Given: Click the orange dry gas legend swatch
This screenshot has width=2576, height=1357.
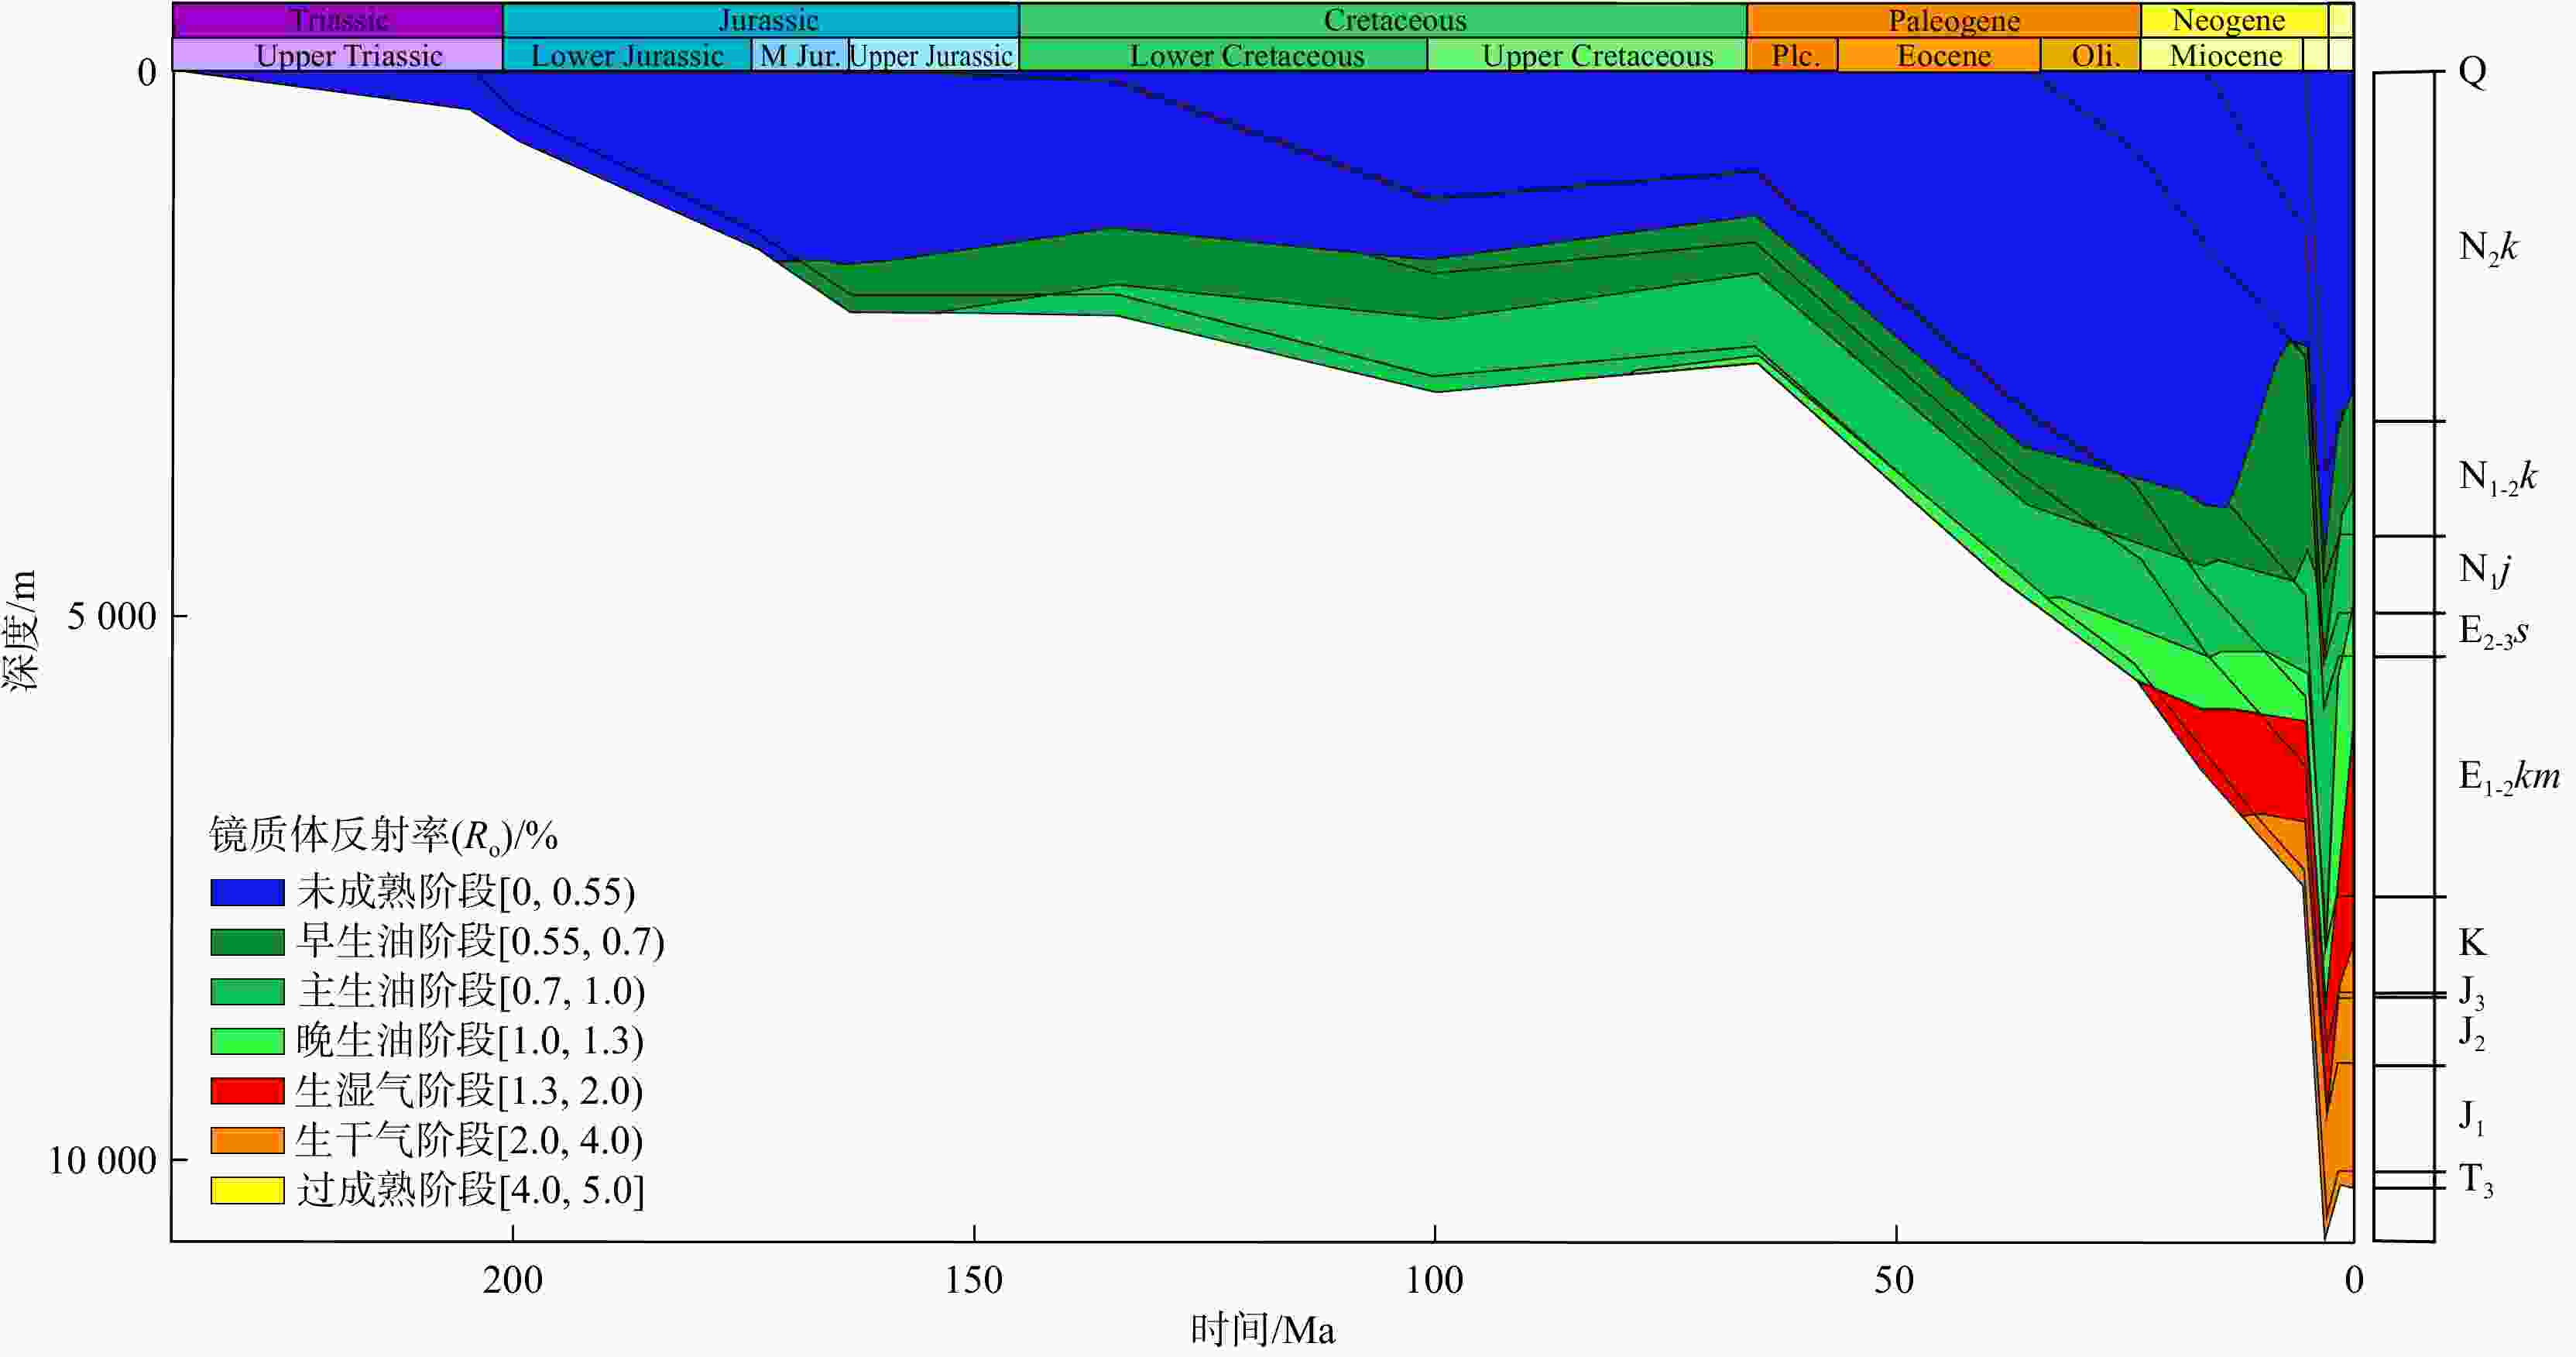Looking at the screenshot, I should 247,1140.
